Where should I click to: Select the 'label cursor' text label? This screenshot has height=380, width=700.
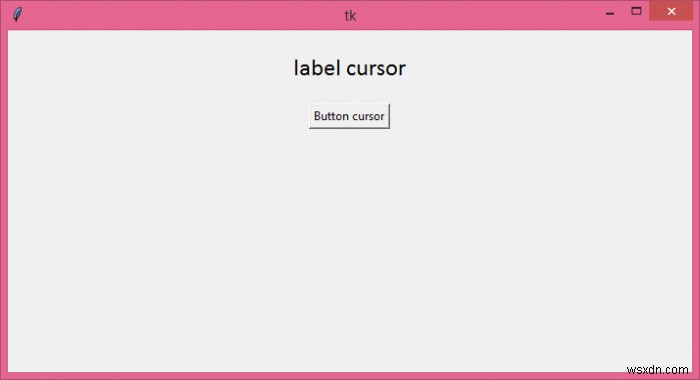350,68
